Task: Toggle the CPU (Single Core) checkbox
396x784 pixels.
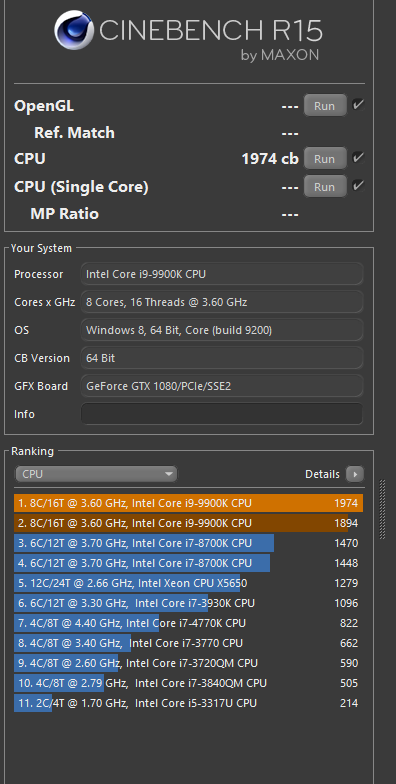Action: (x=358, y=186)
